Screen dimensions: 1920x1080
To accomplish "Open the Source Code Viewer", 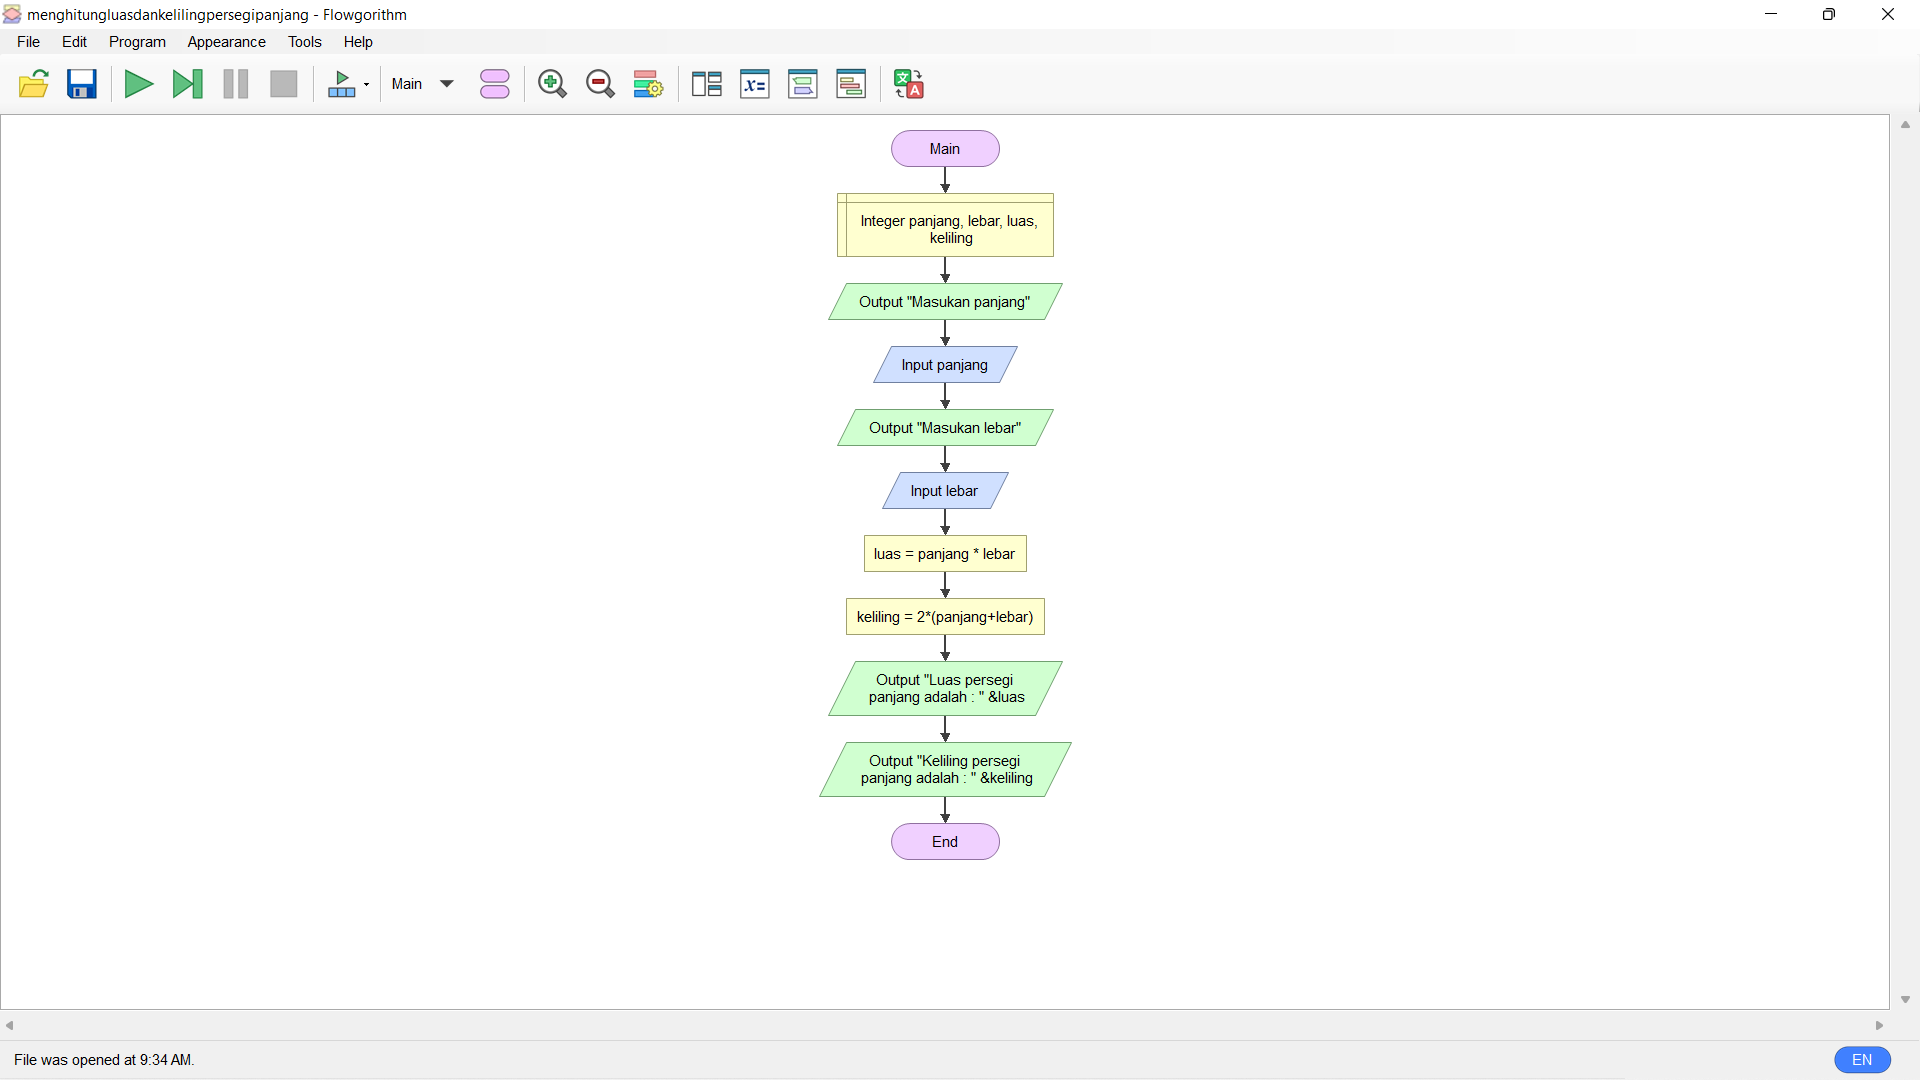I will (x=851, y=84).
